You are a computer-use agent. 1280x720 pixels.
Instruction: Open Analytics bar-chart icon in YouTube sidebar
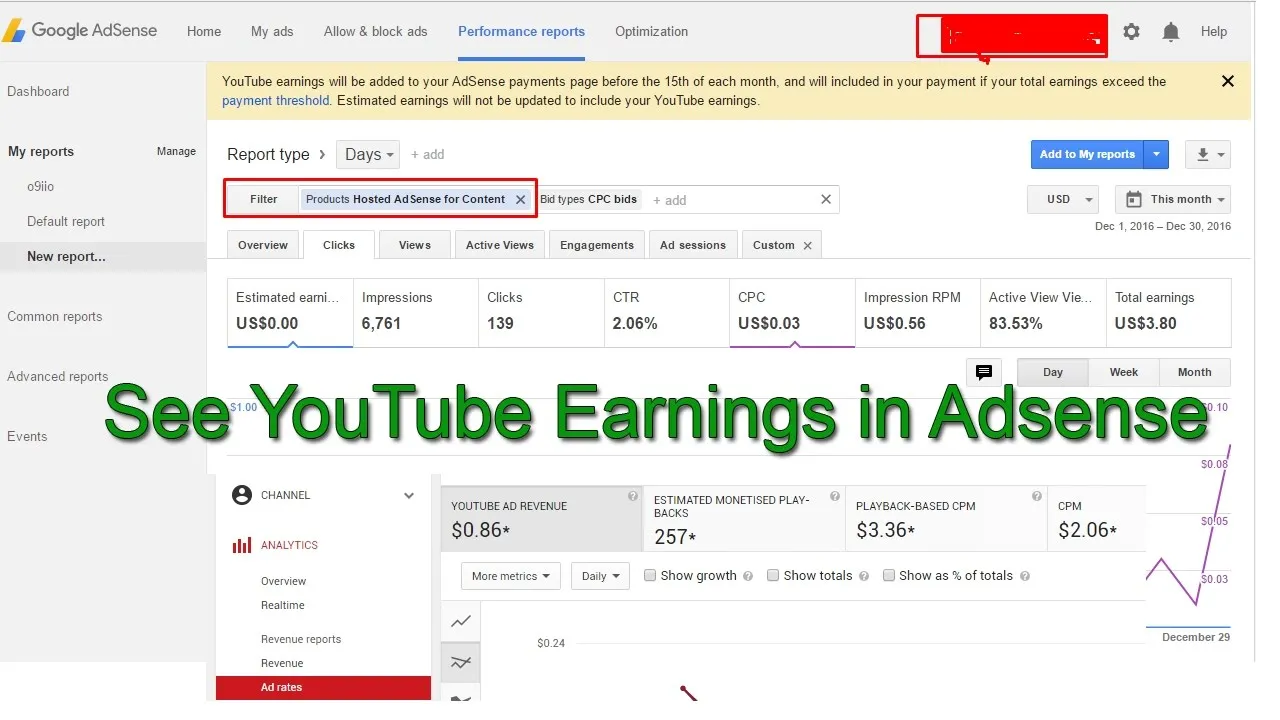(x=244, y=545)
